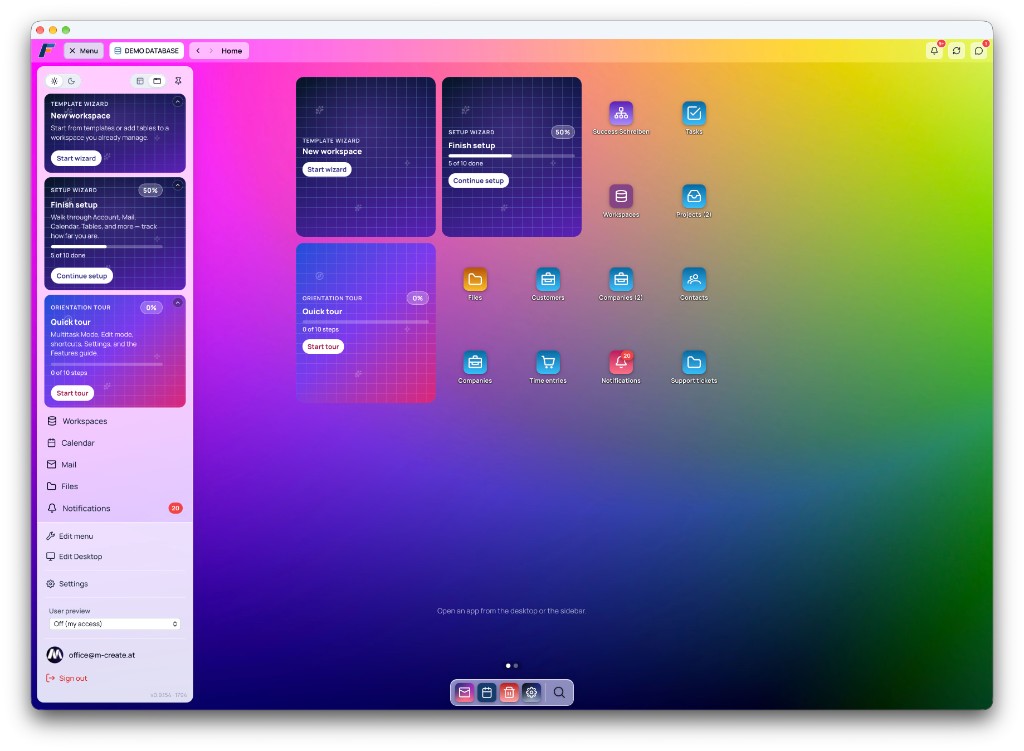Click the bell icon in top bar
Image resolution: width=1024 pixels, height=751 pixels.
pos(935,50)
